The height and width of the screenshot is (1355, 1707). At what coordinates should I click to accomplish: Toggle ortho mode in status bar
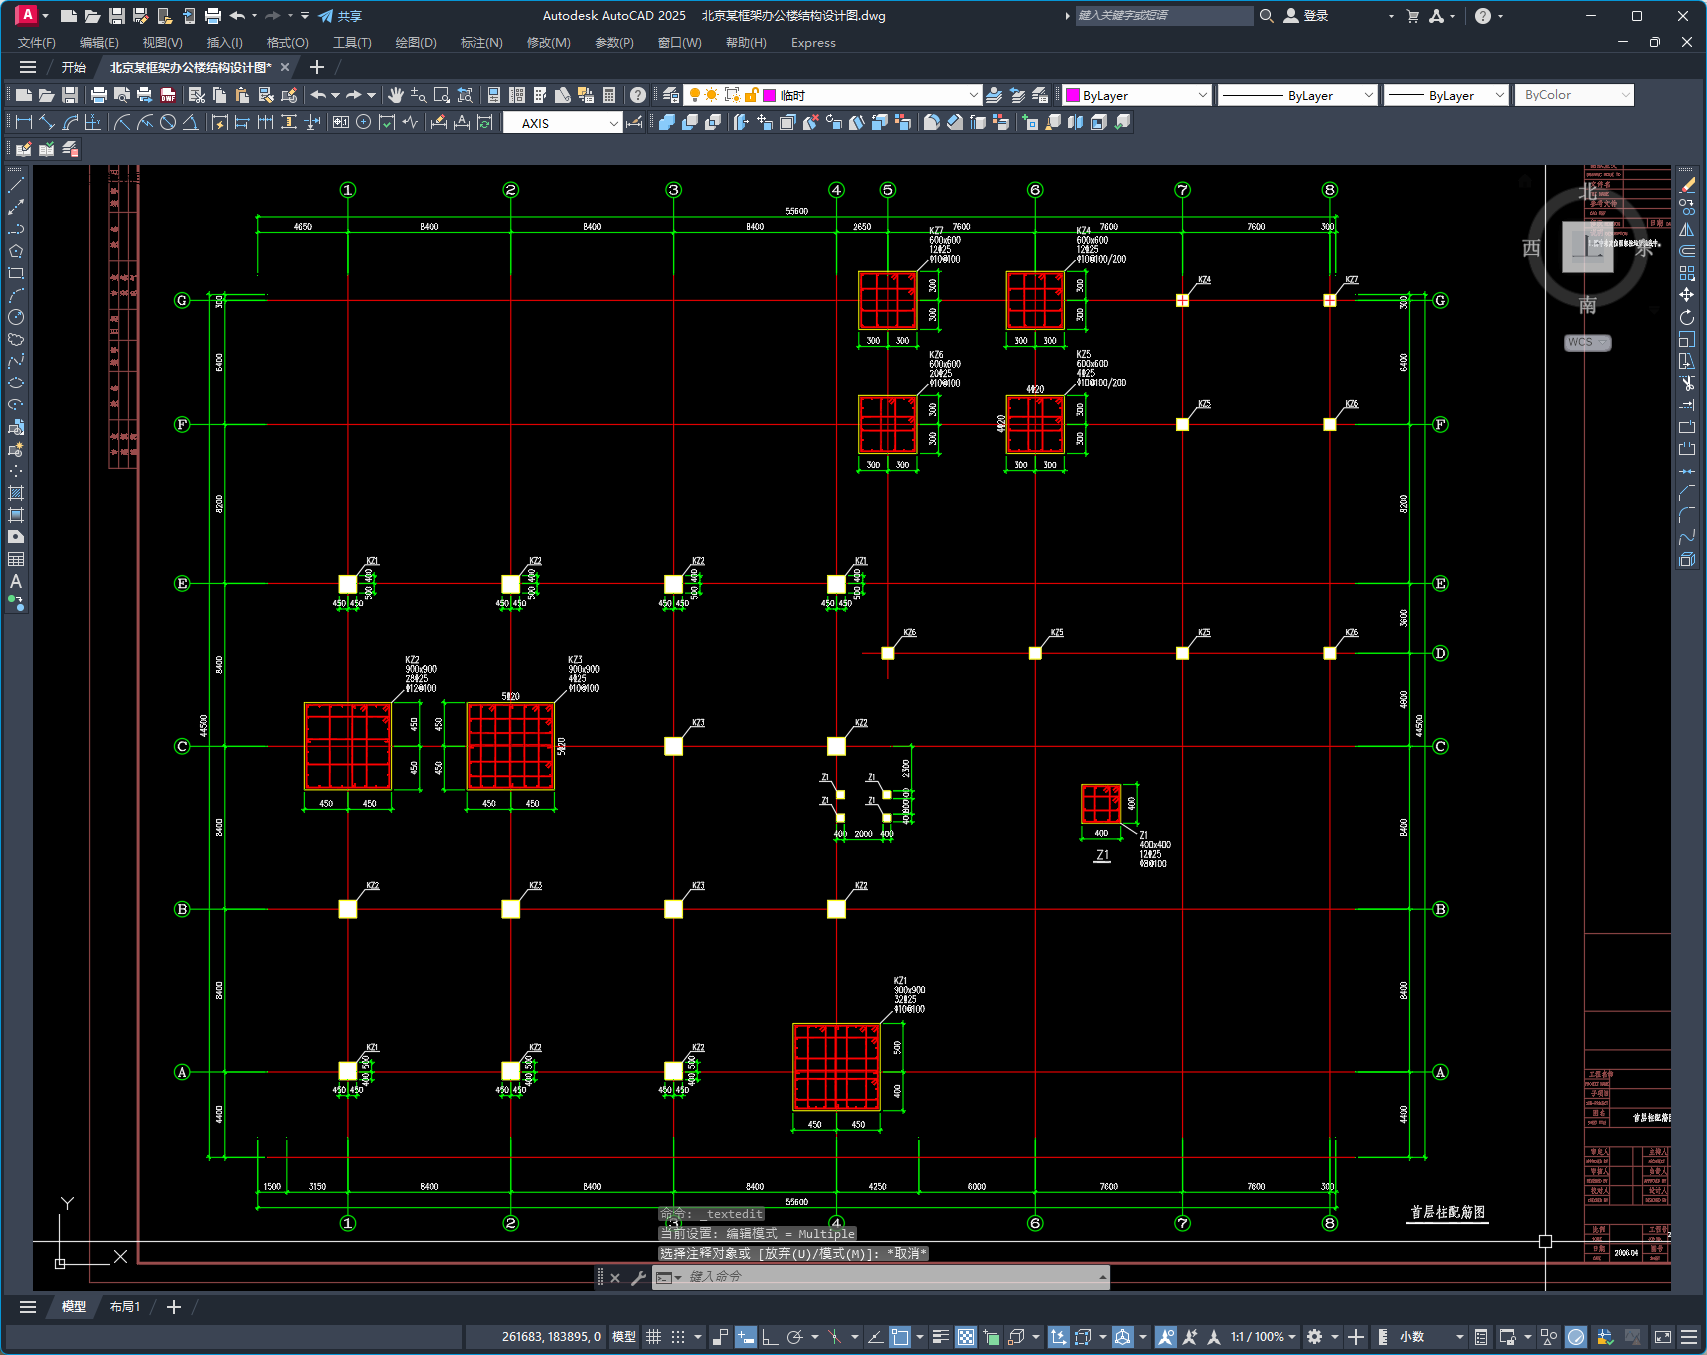[x=770, y=1337]
